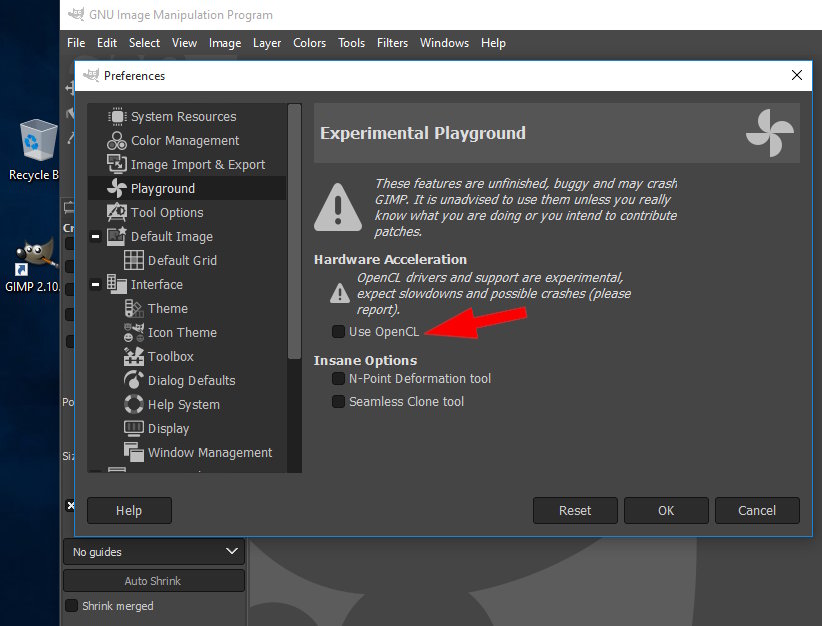The height and width of the screenshot is (626, 822).
Task: Click the Playground pinwheel icon in sidebar
Action: tap(117, 188)
